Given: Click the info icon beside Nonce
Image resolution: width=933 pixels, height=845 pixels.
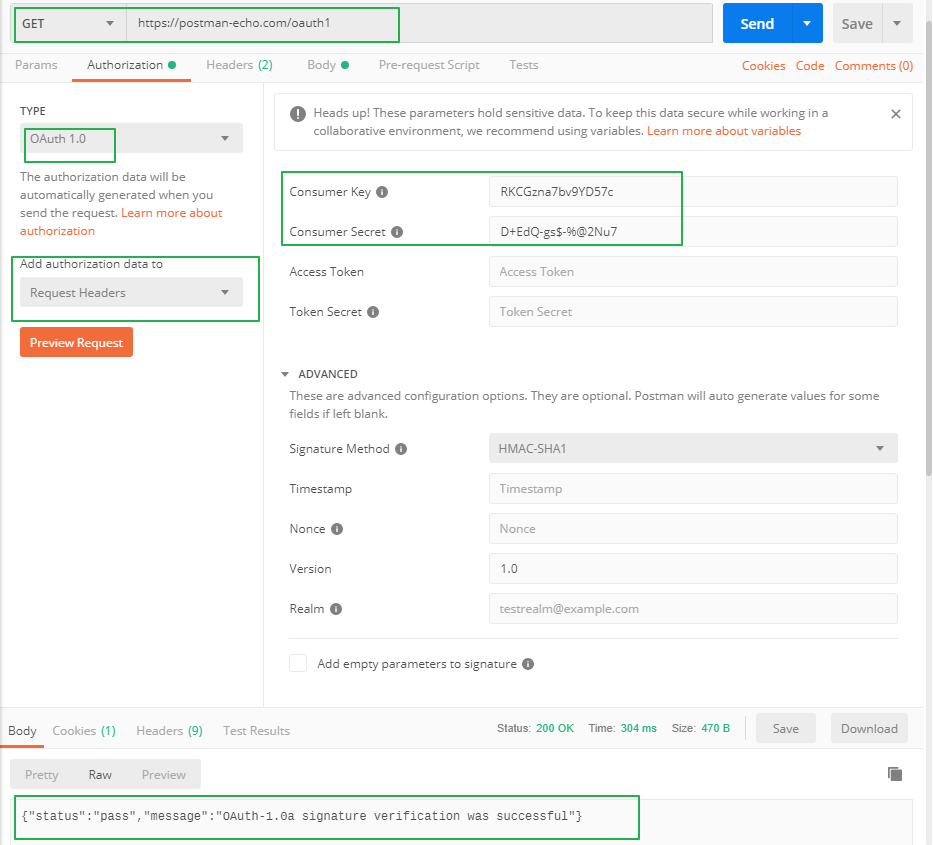Looking at the screenshot, I should tap(337, 529).
